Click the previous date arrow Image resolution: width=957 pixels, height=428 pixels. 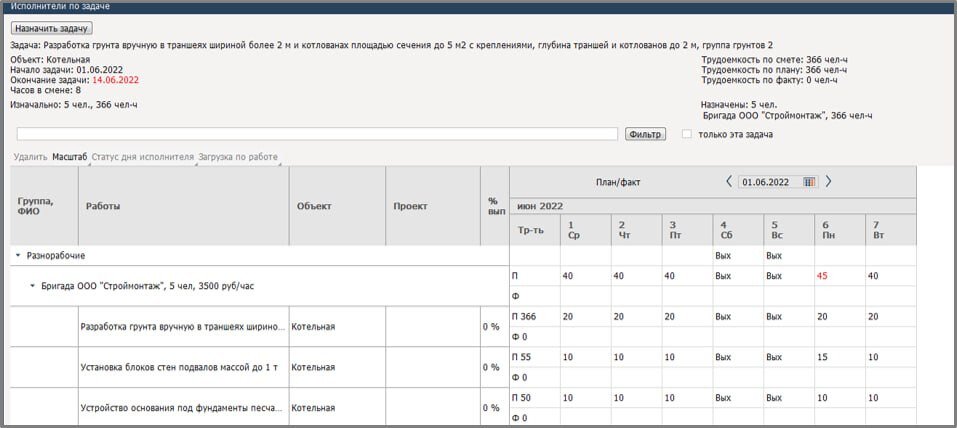[x=729, y=182]
